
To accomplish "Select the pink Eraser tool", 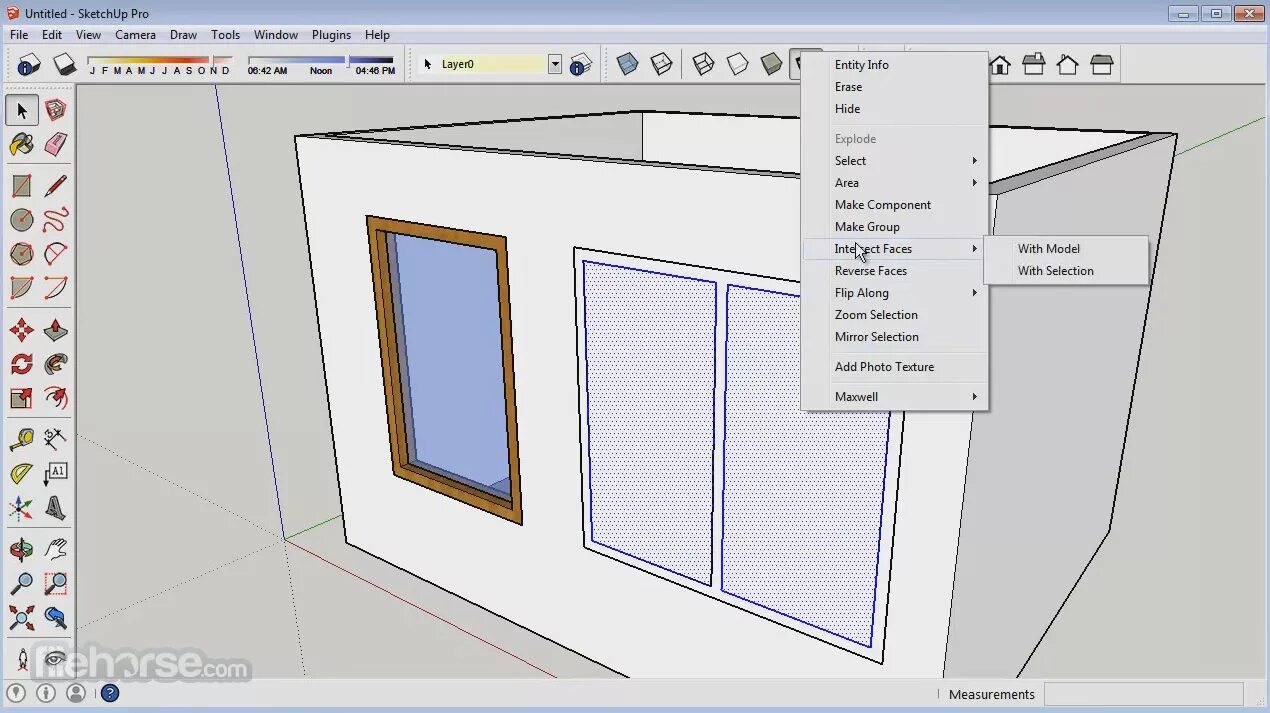I will tap(56, 144).
